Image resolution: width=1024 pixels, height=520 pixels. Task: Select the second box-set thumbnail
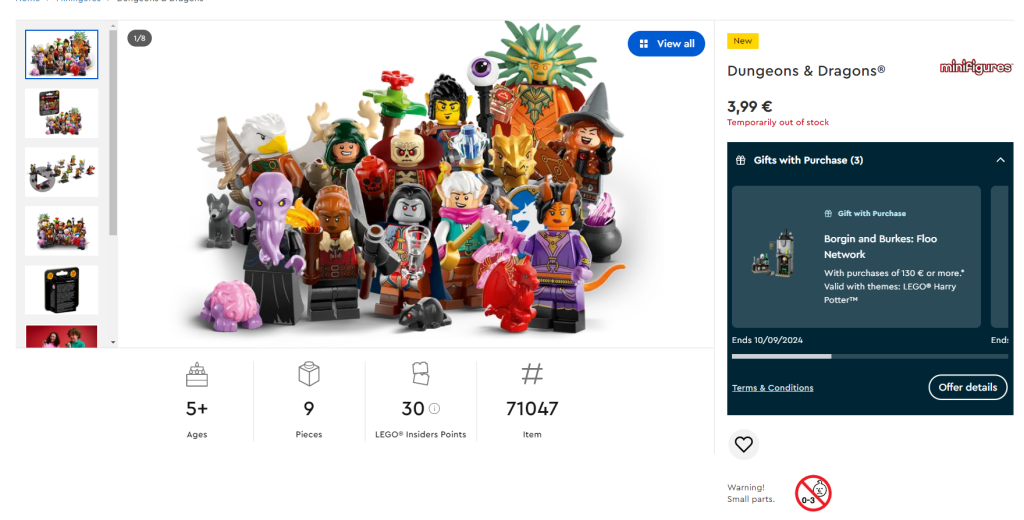pos(62,113)
